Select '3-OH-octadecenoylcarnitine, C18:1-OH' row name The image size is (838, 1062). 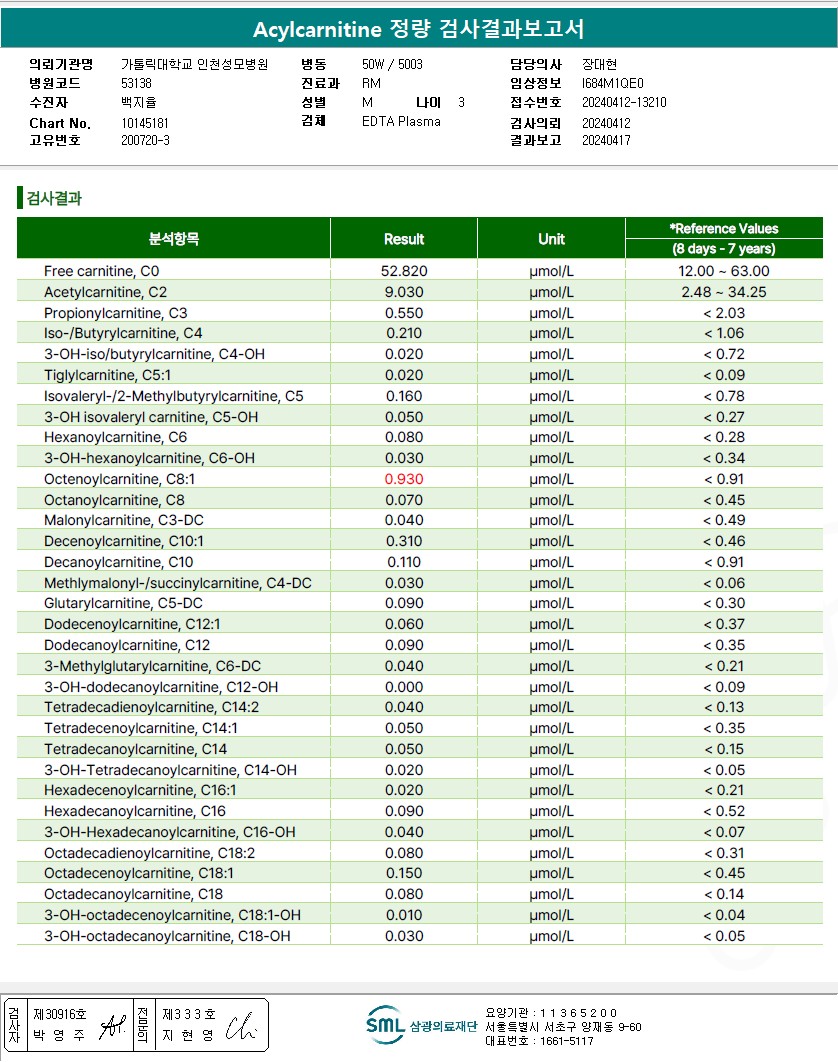[x=173, y=916]
